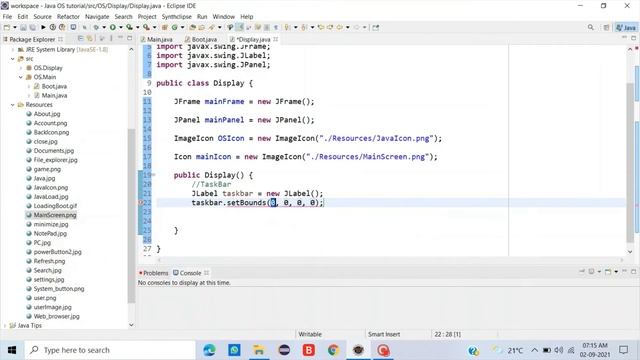Open the Run button dropdown arrow
The height and width of the screenshot is (360, 640).
click(120, 27)
